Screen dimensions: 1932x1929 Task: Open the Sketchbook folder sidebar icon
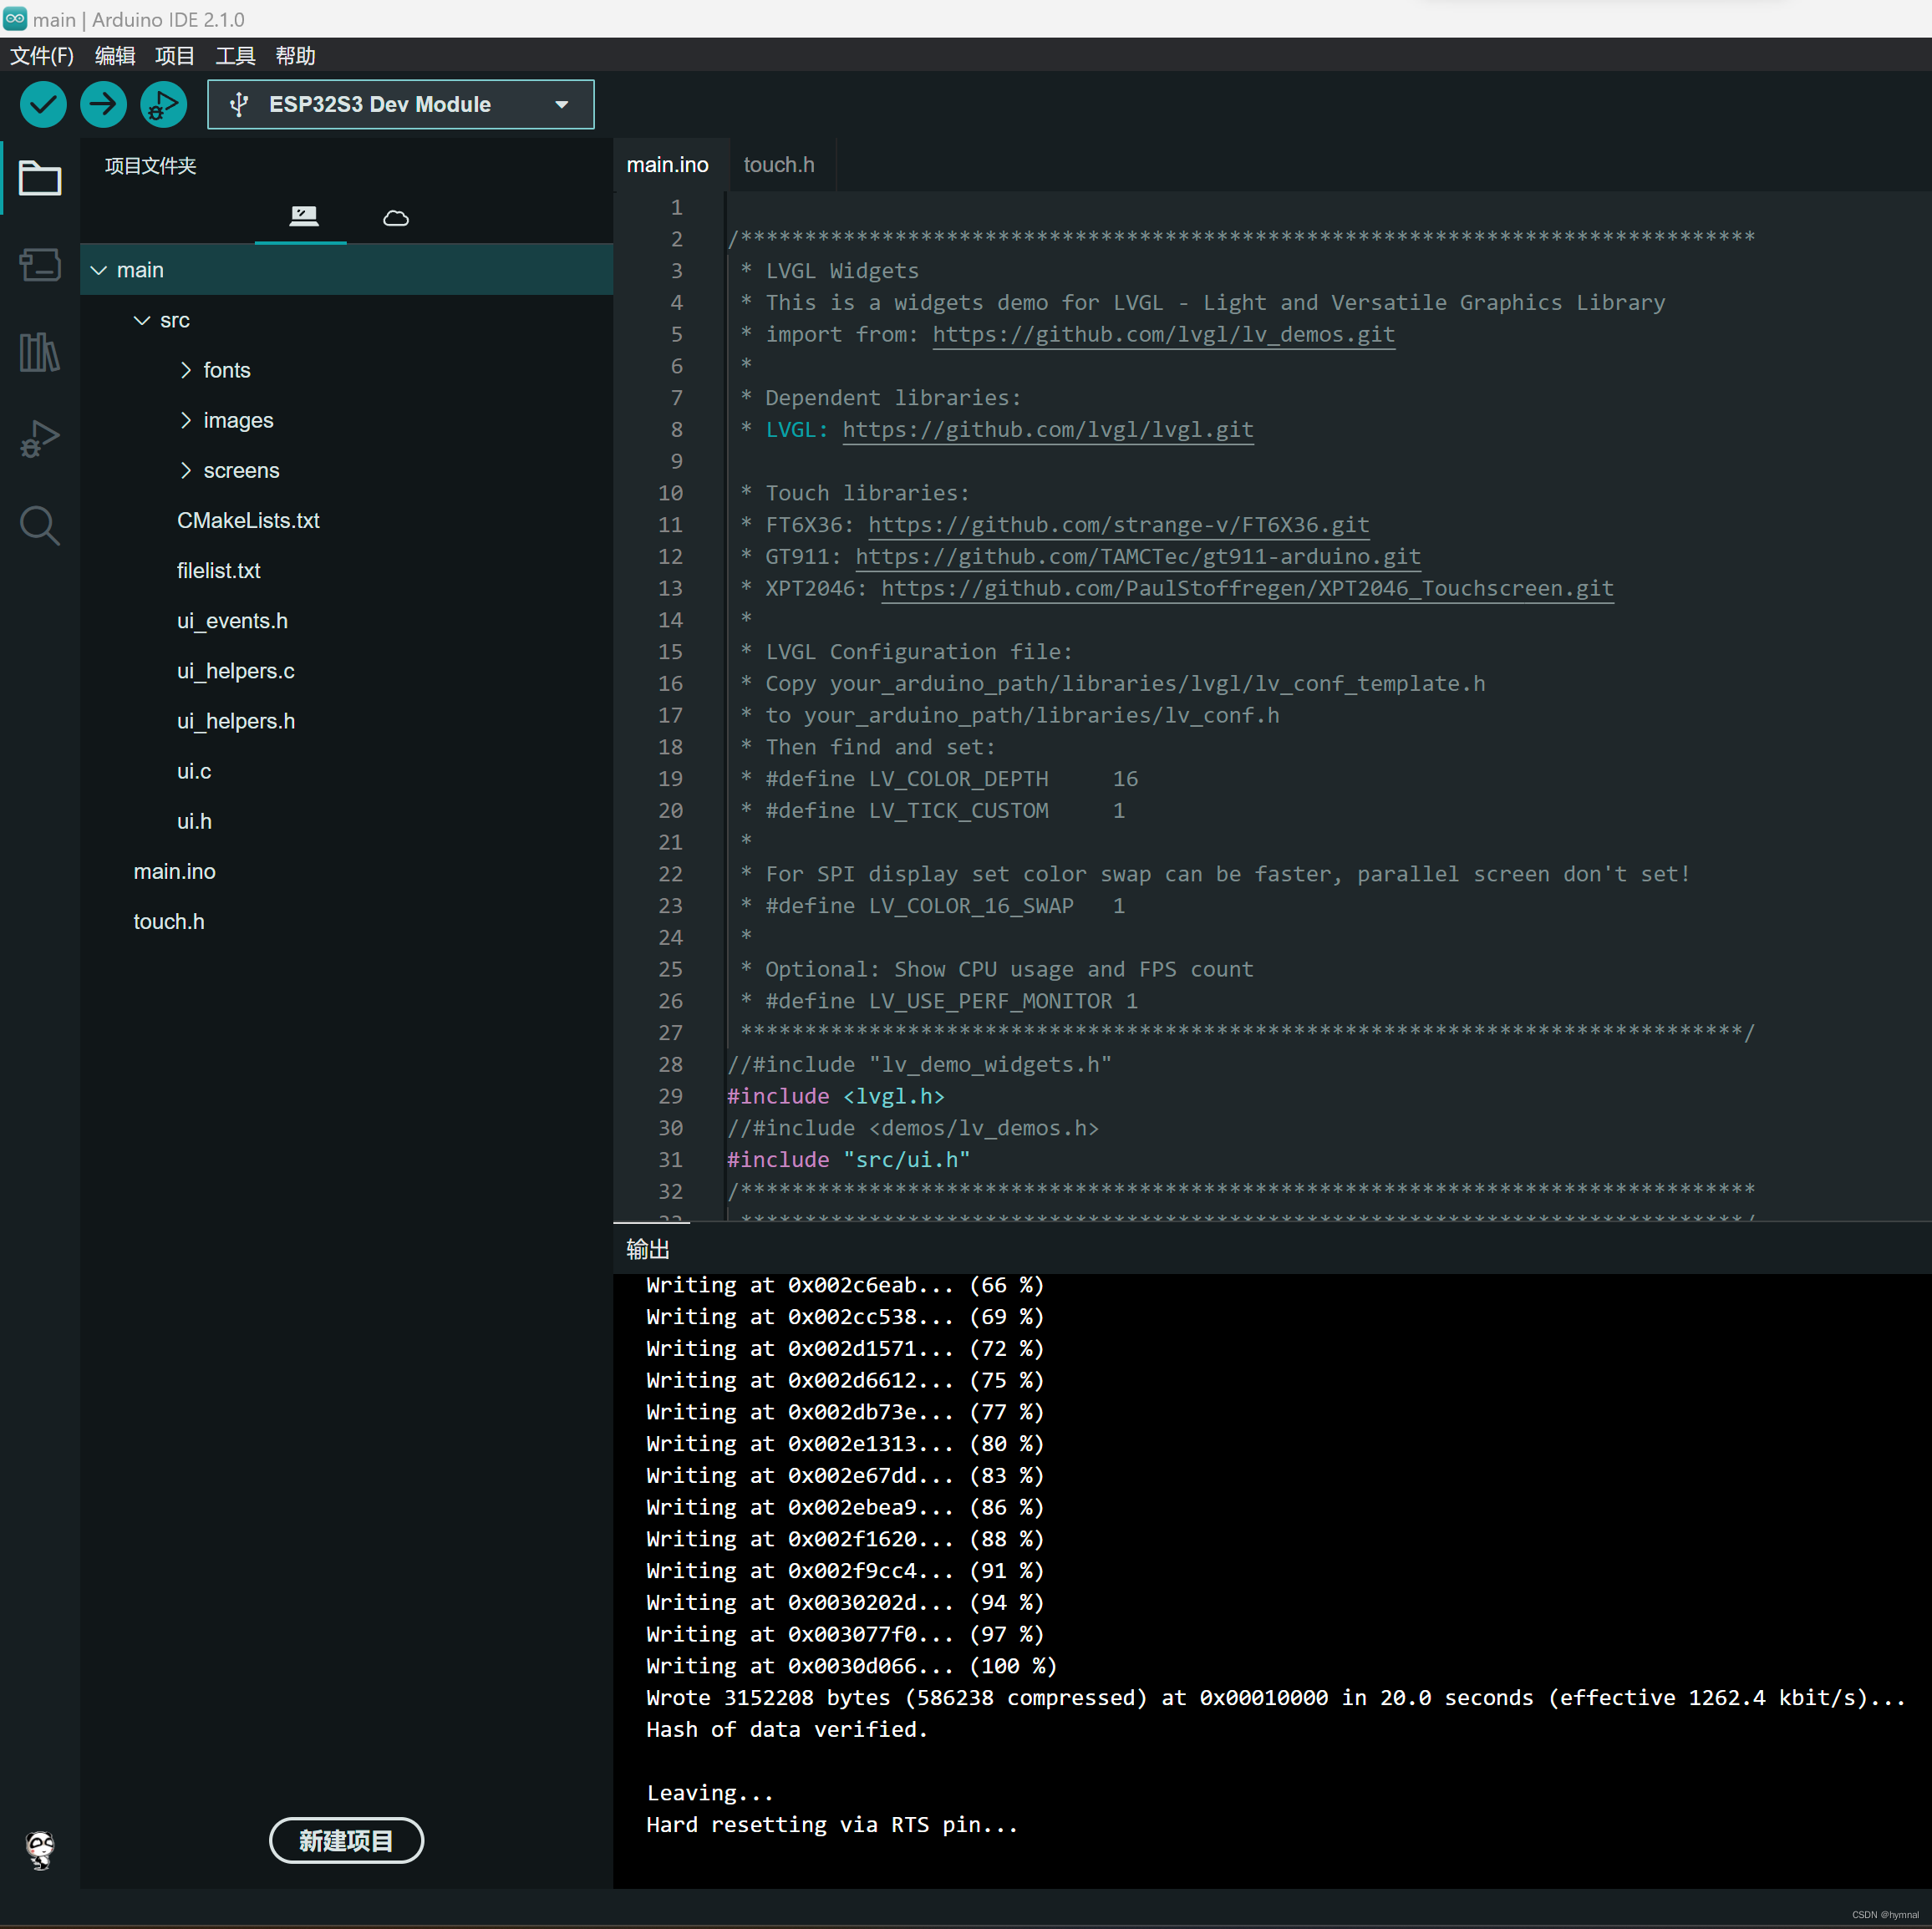coord(39,177)
